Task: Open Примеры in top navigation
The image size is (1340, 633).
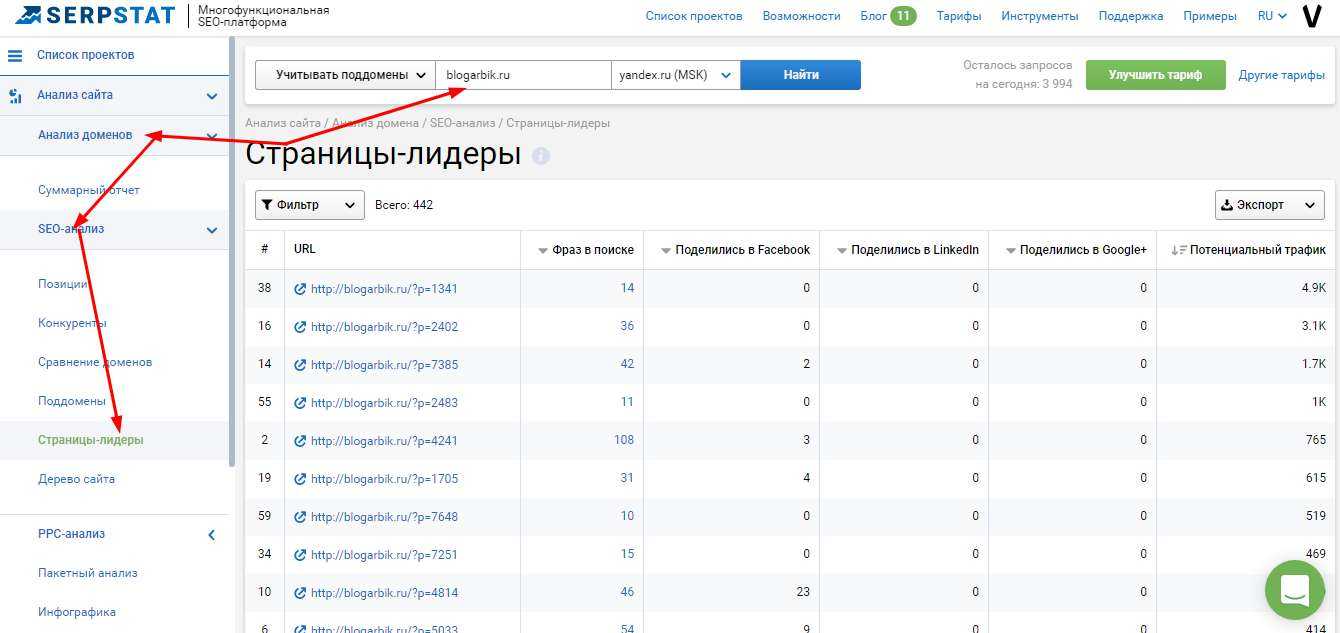Action: tap(1210, 16)
